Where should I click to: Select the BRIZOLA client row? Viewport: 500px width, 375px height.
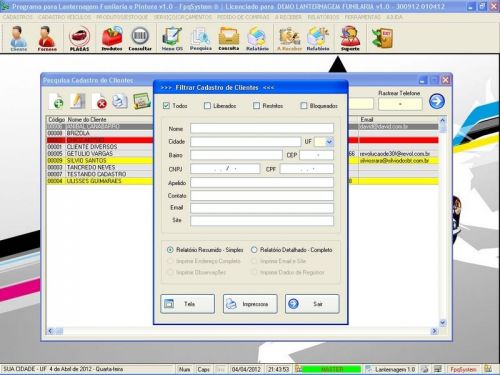[x=100, y=133]
